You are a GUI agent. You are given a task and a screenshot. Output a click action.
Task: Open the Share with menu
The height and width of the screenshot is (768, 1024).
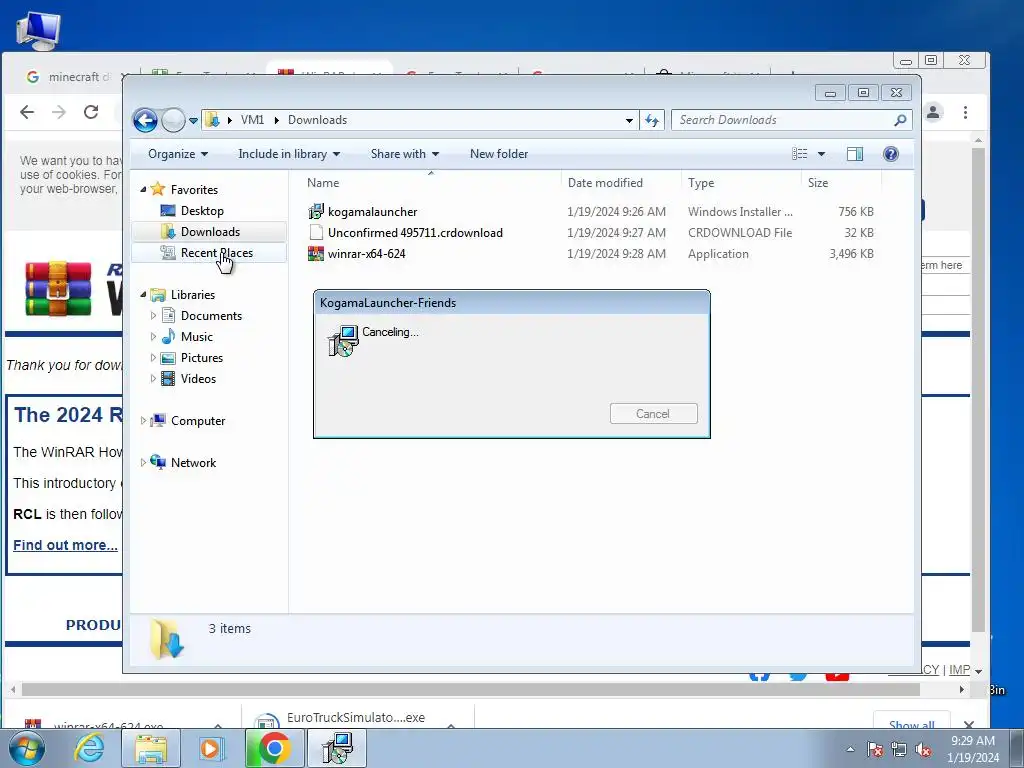[404, 154]
